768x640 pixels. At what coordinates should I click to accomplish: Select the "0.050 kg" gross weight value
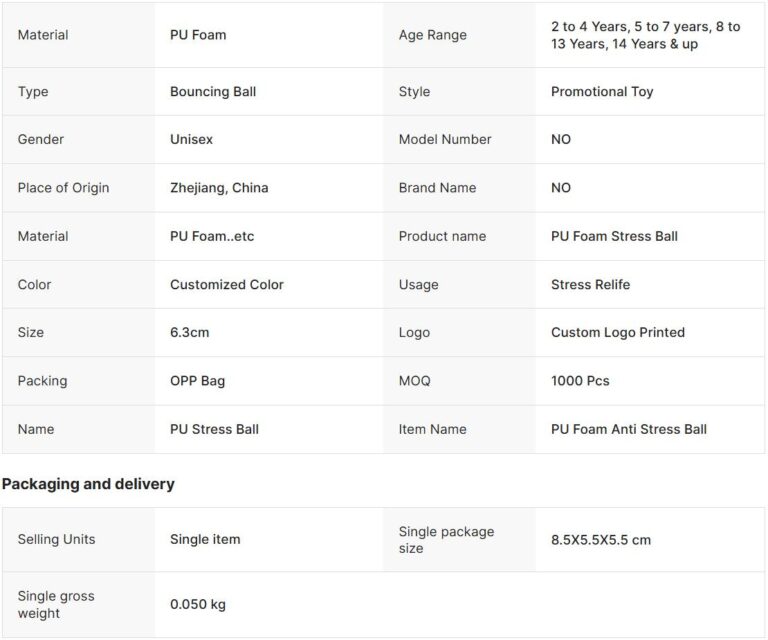198,605
